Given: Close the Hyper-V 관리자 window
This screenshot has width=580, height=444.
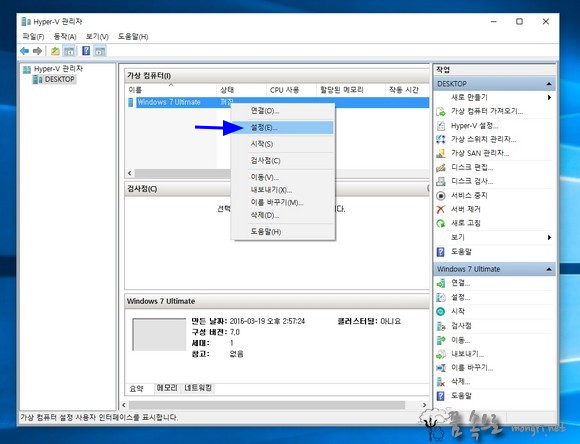Looking at the screenshot, I should [546, 21].
